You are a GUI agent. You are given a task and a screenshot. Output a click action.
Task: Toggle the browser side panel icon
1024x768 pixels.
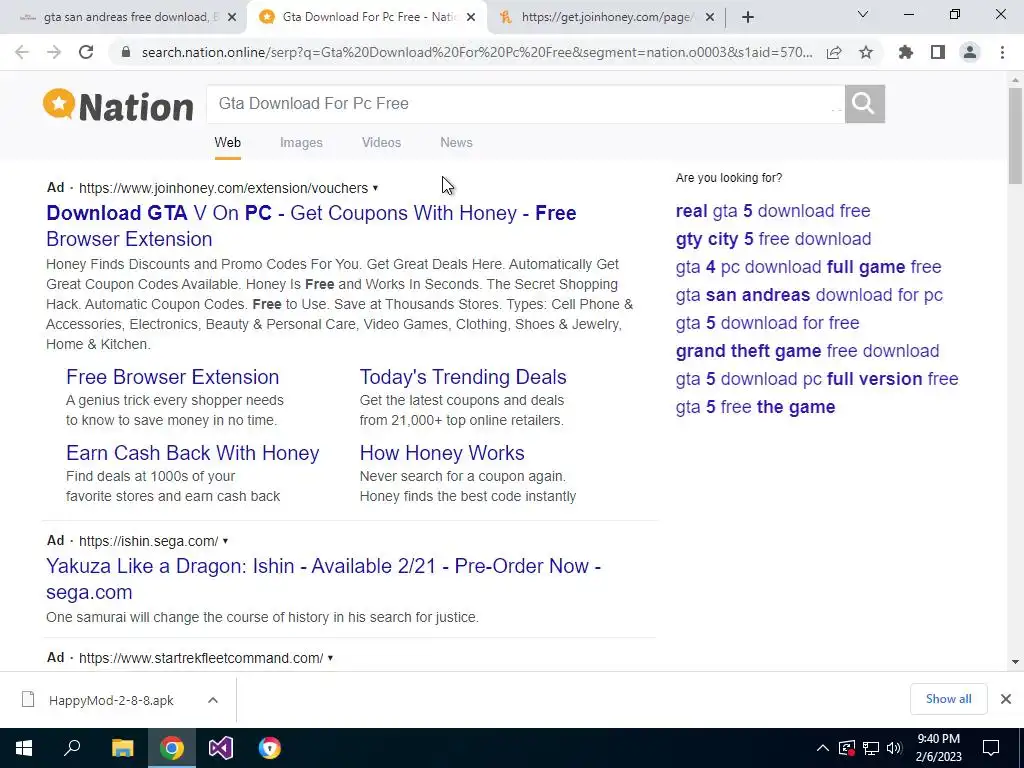[x=938, y=52]
